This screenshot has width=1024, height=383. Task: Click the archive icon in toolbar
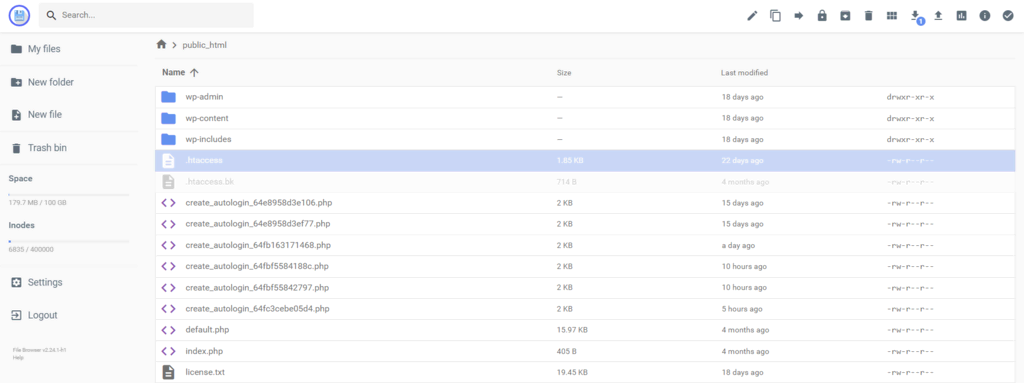(x=845, y=16)
